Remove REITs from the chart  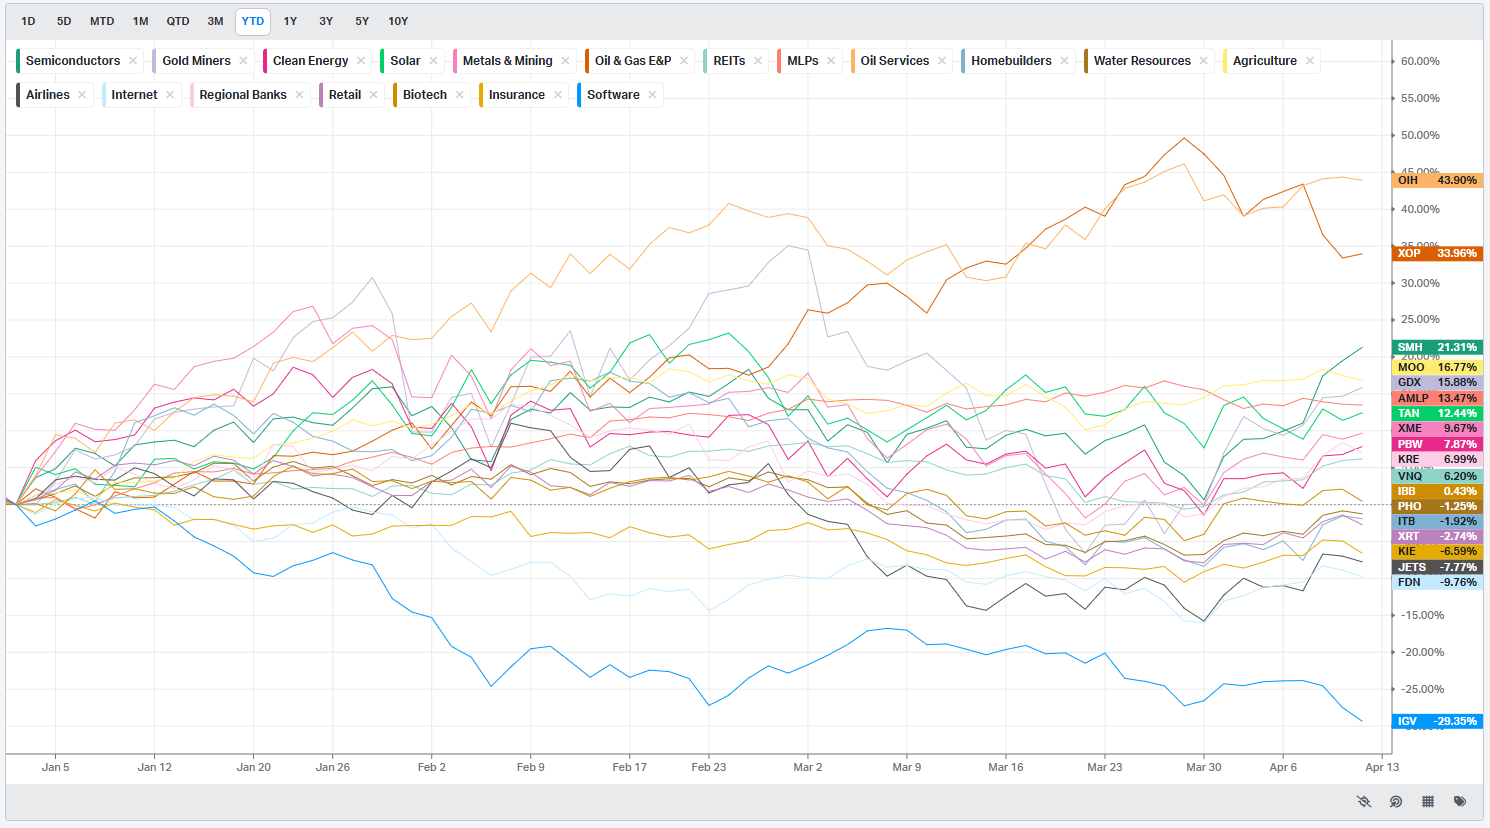click(758, 61)
